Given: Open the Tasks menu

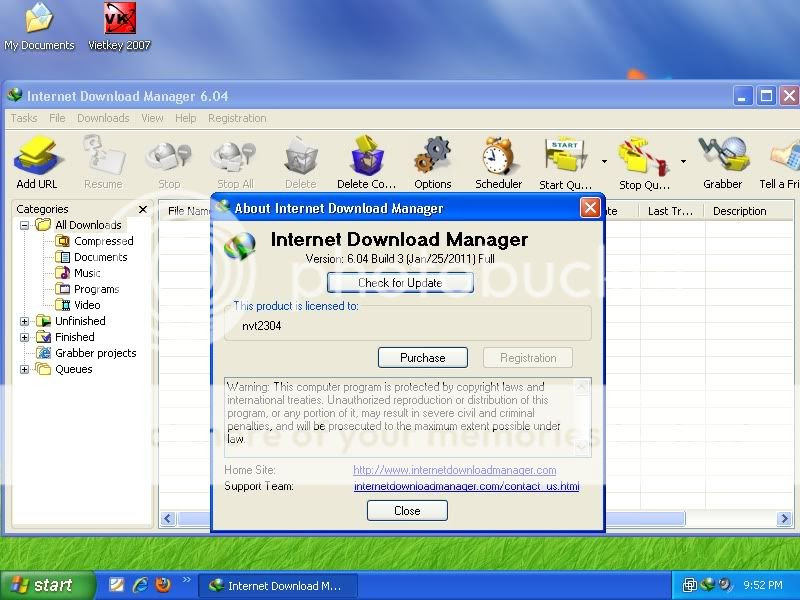Looking at the screenshot, I should [x=24, y=118].
